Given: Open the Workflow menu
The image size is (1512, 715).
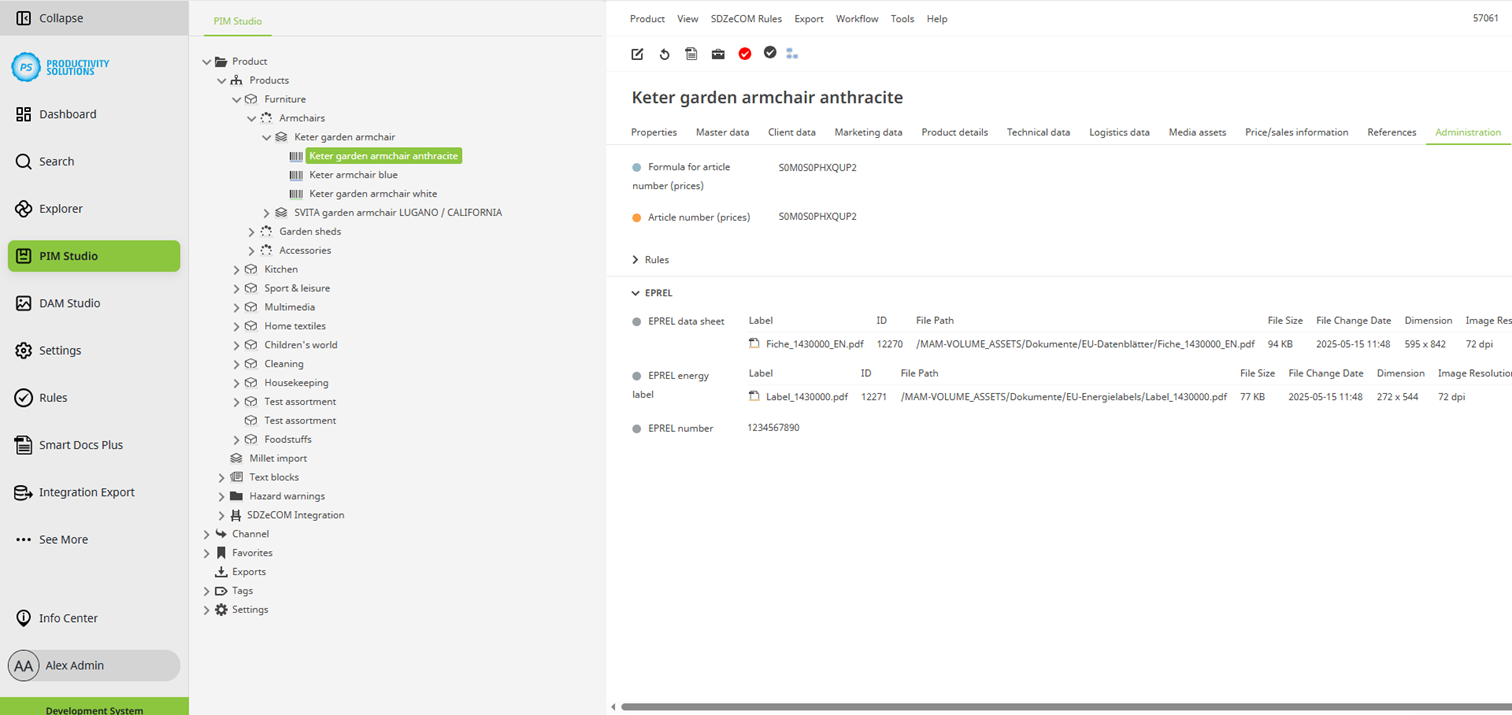Looking at the screenshot, I should (x=857, y=18).
